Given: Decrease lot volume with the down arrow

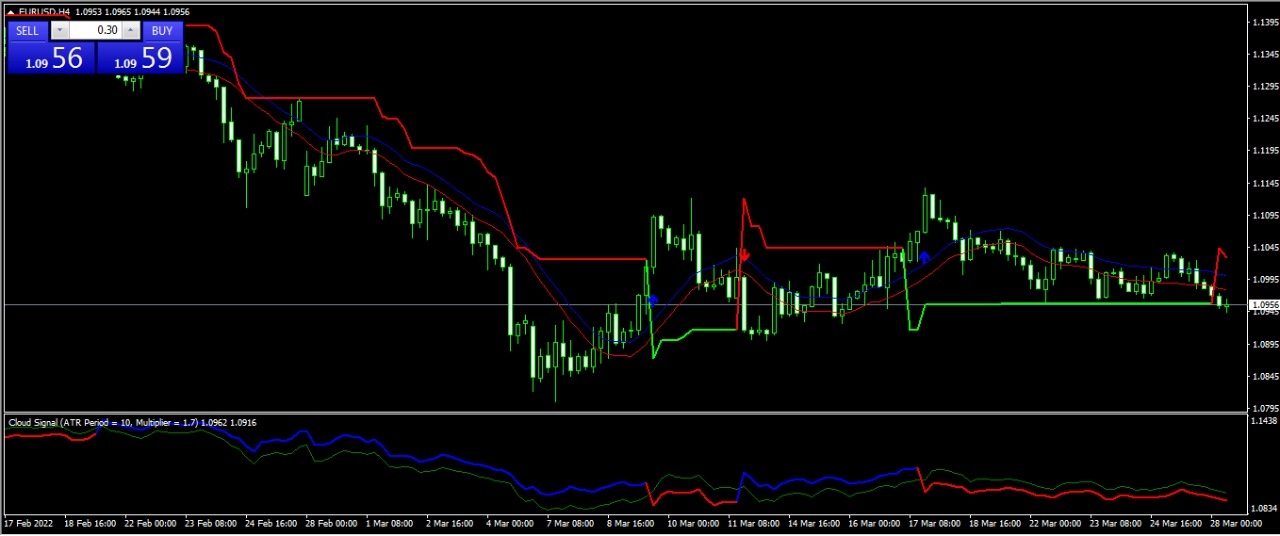Looking at the screenshot, I should coord(59,31).
